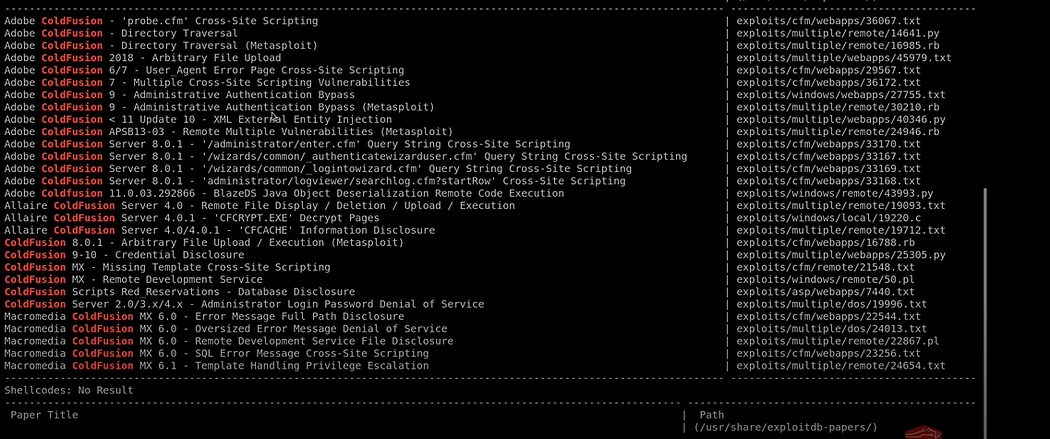Click the 'Shellcodes: No Result' text

click(69, 389)
